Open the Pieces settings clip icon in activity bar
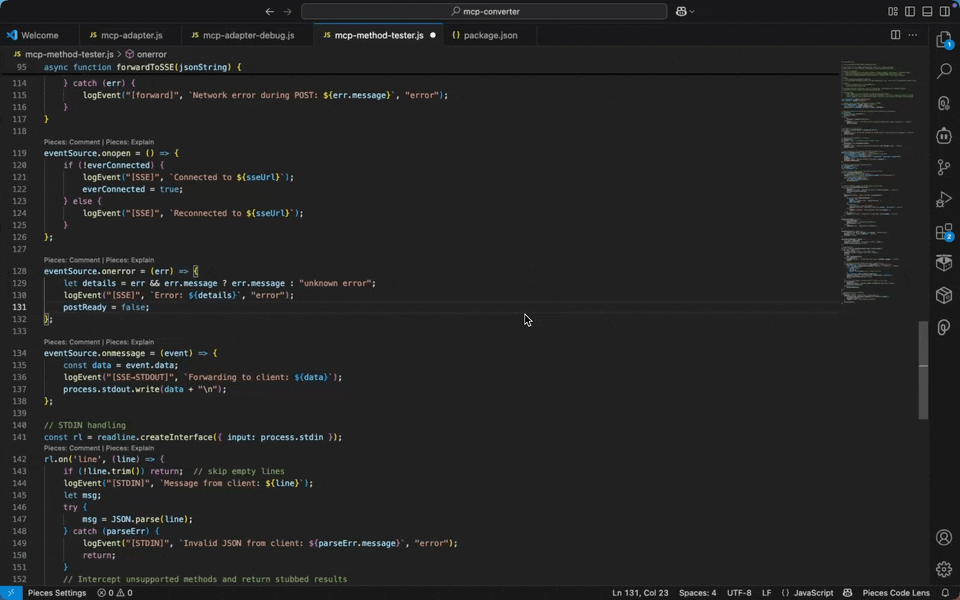Screen dimensions: 960x600 pos(943,103)
